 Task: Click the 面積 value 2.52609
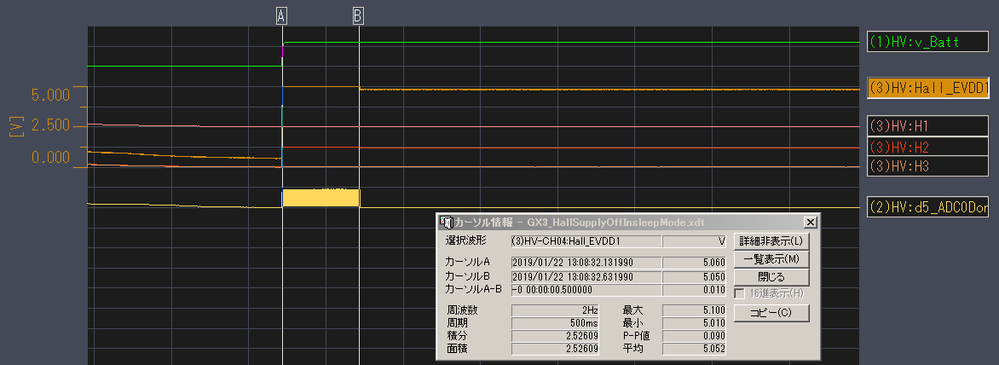(x=556, y=348)
